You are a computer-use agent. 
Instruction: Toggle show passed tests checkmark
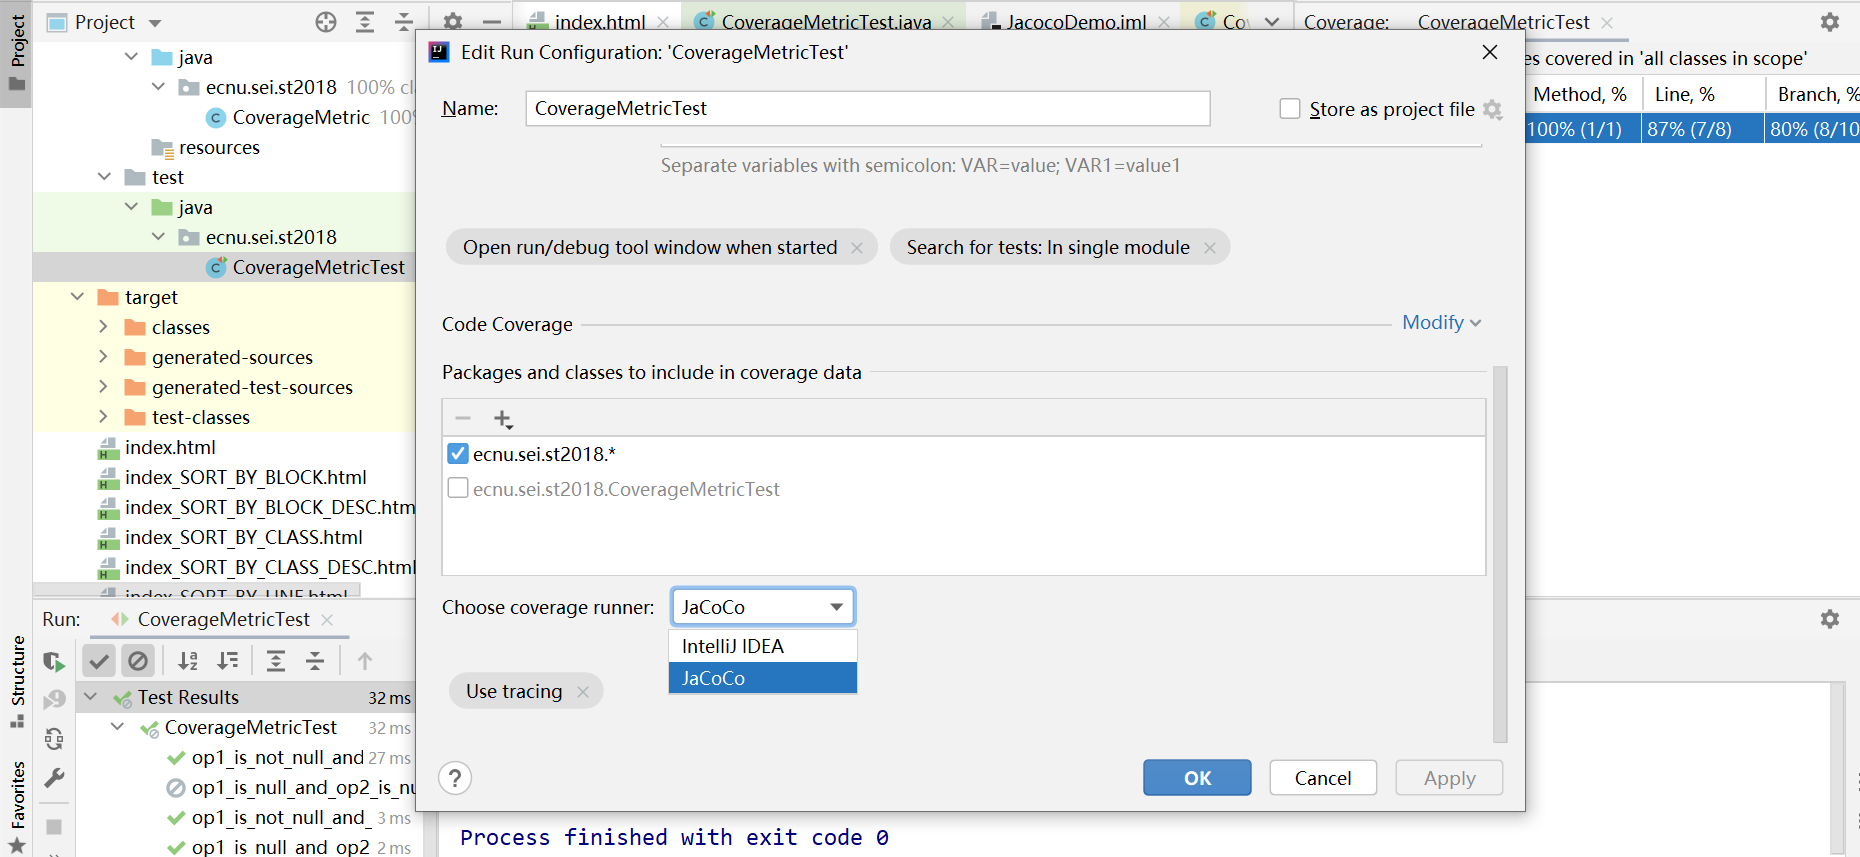[99, 661]
